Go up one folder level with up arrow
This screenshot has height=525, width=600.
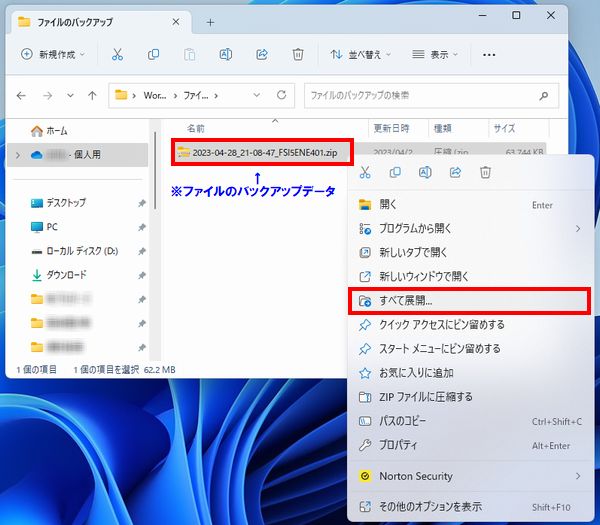coord(92,95)
